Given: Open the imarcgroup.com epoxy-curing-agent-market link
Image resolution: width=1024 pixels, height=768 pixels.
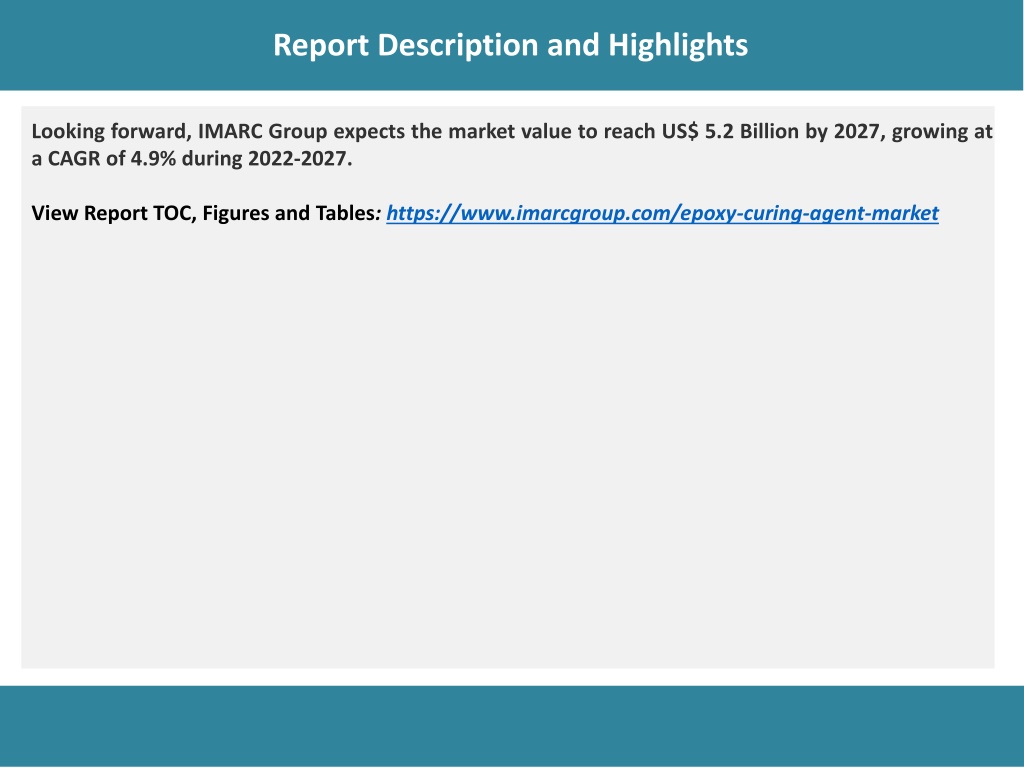Looking at the screenshot, I should click(662, 214).
